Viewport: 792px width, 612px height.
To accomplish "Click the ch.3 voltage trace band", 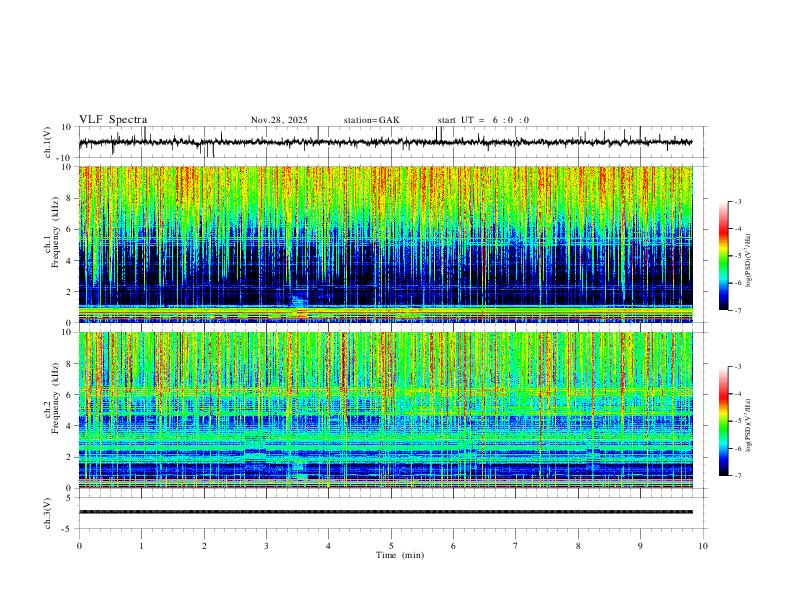I will coord(386,512).
